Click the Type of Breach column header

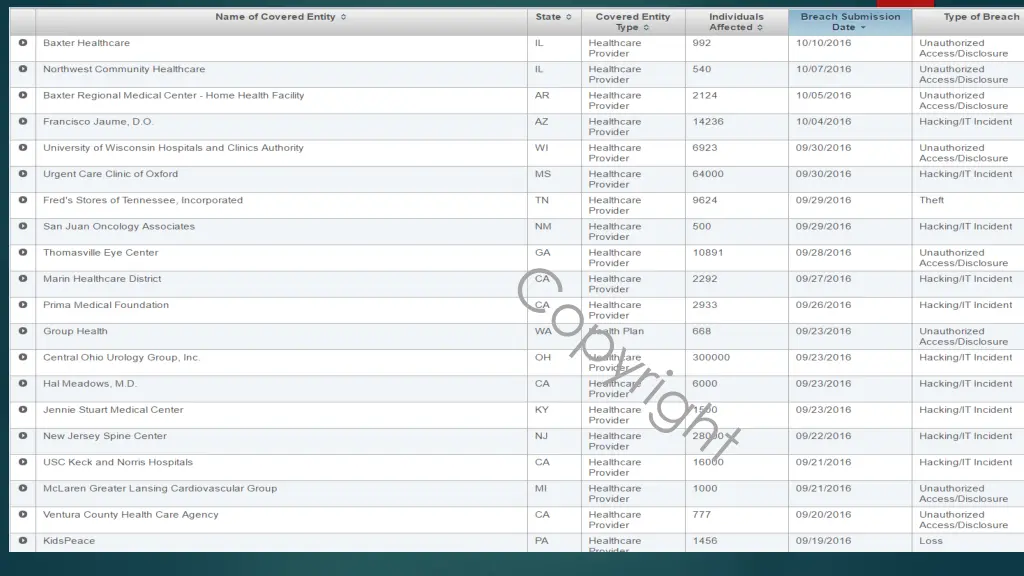968,22
